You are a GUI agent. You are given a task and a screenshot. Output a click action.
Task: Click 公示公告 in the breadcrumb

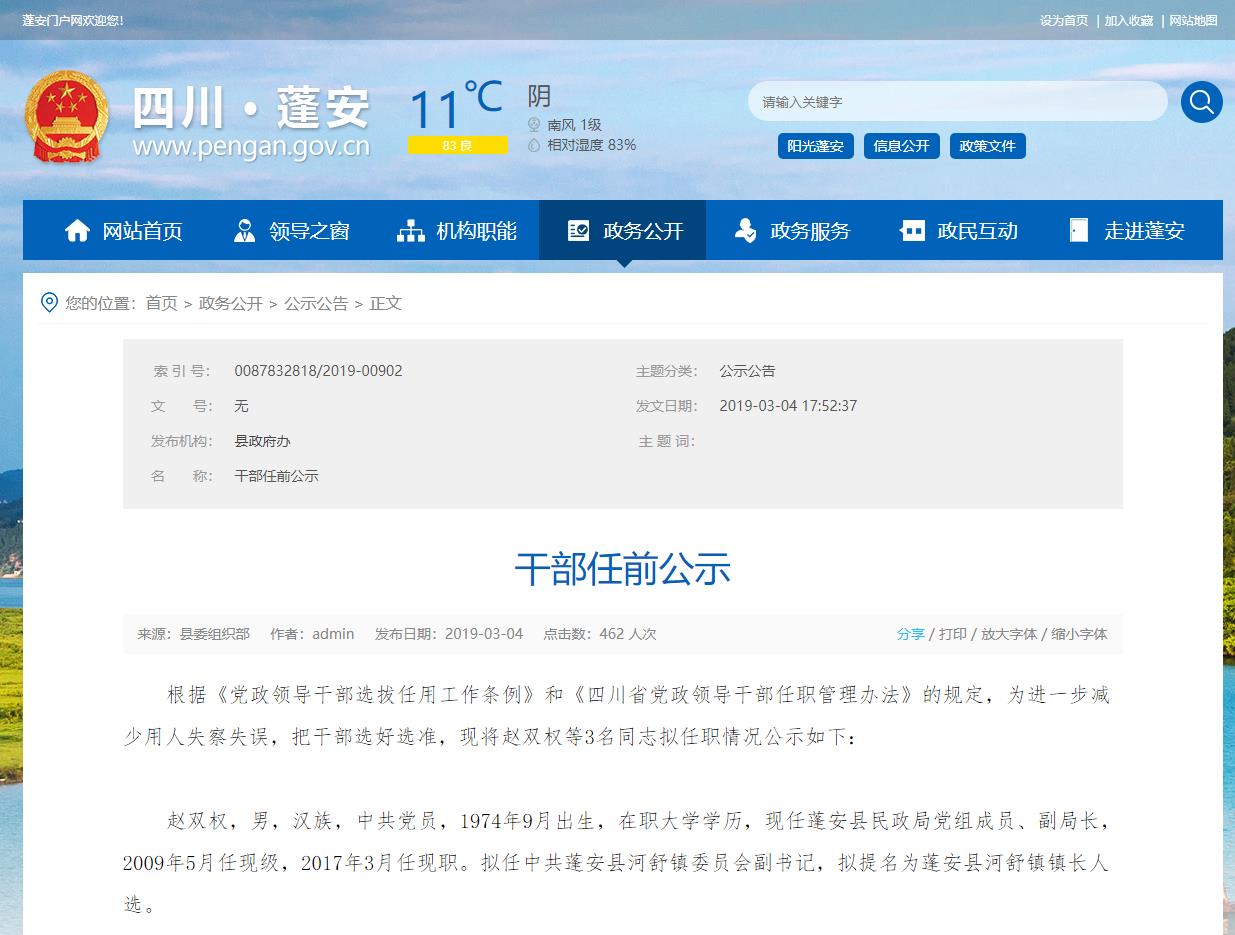point(316,303)
